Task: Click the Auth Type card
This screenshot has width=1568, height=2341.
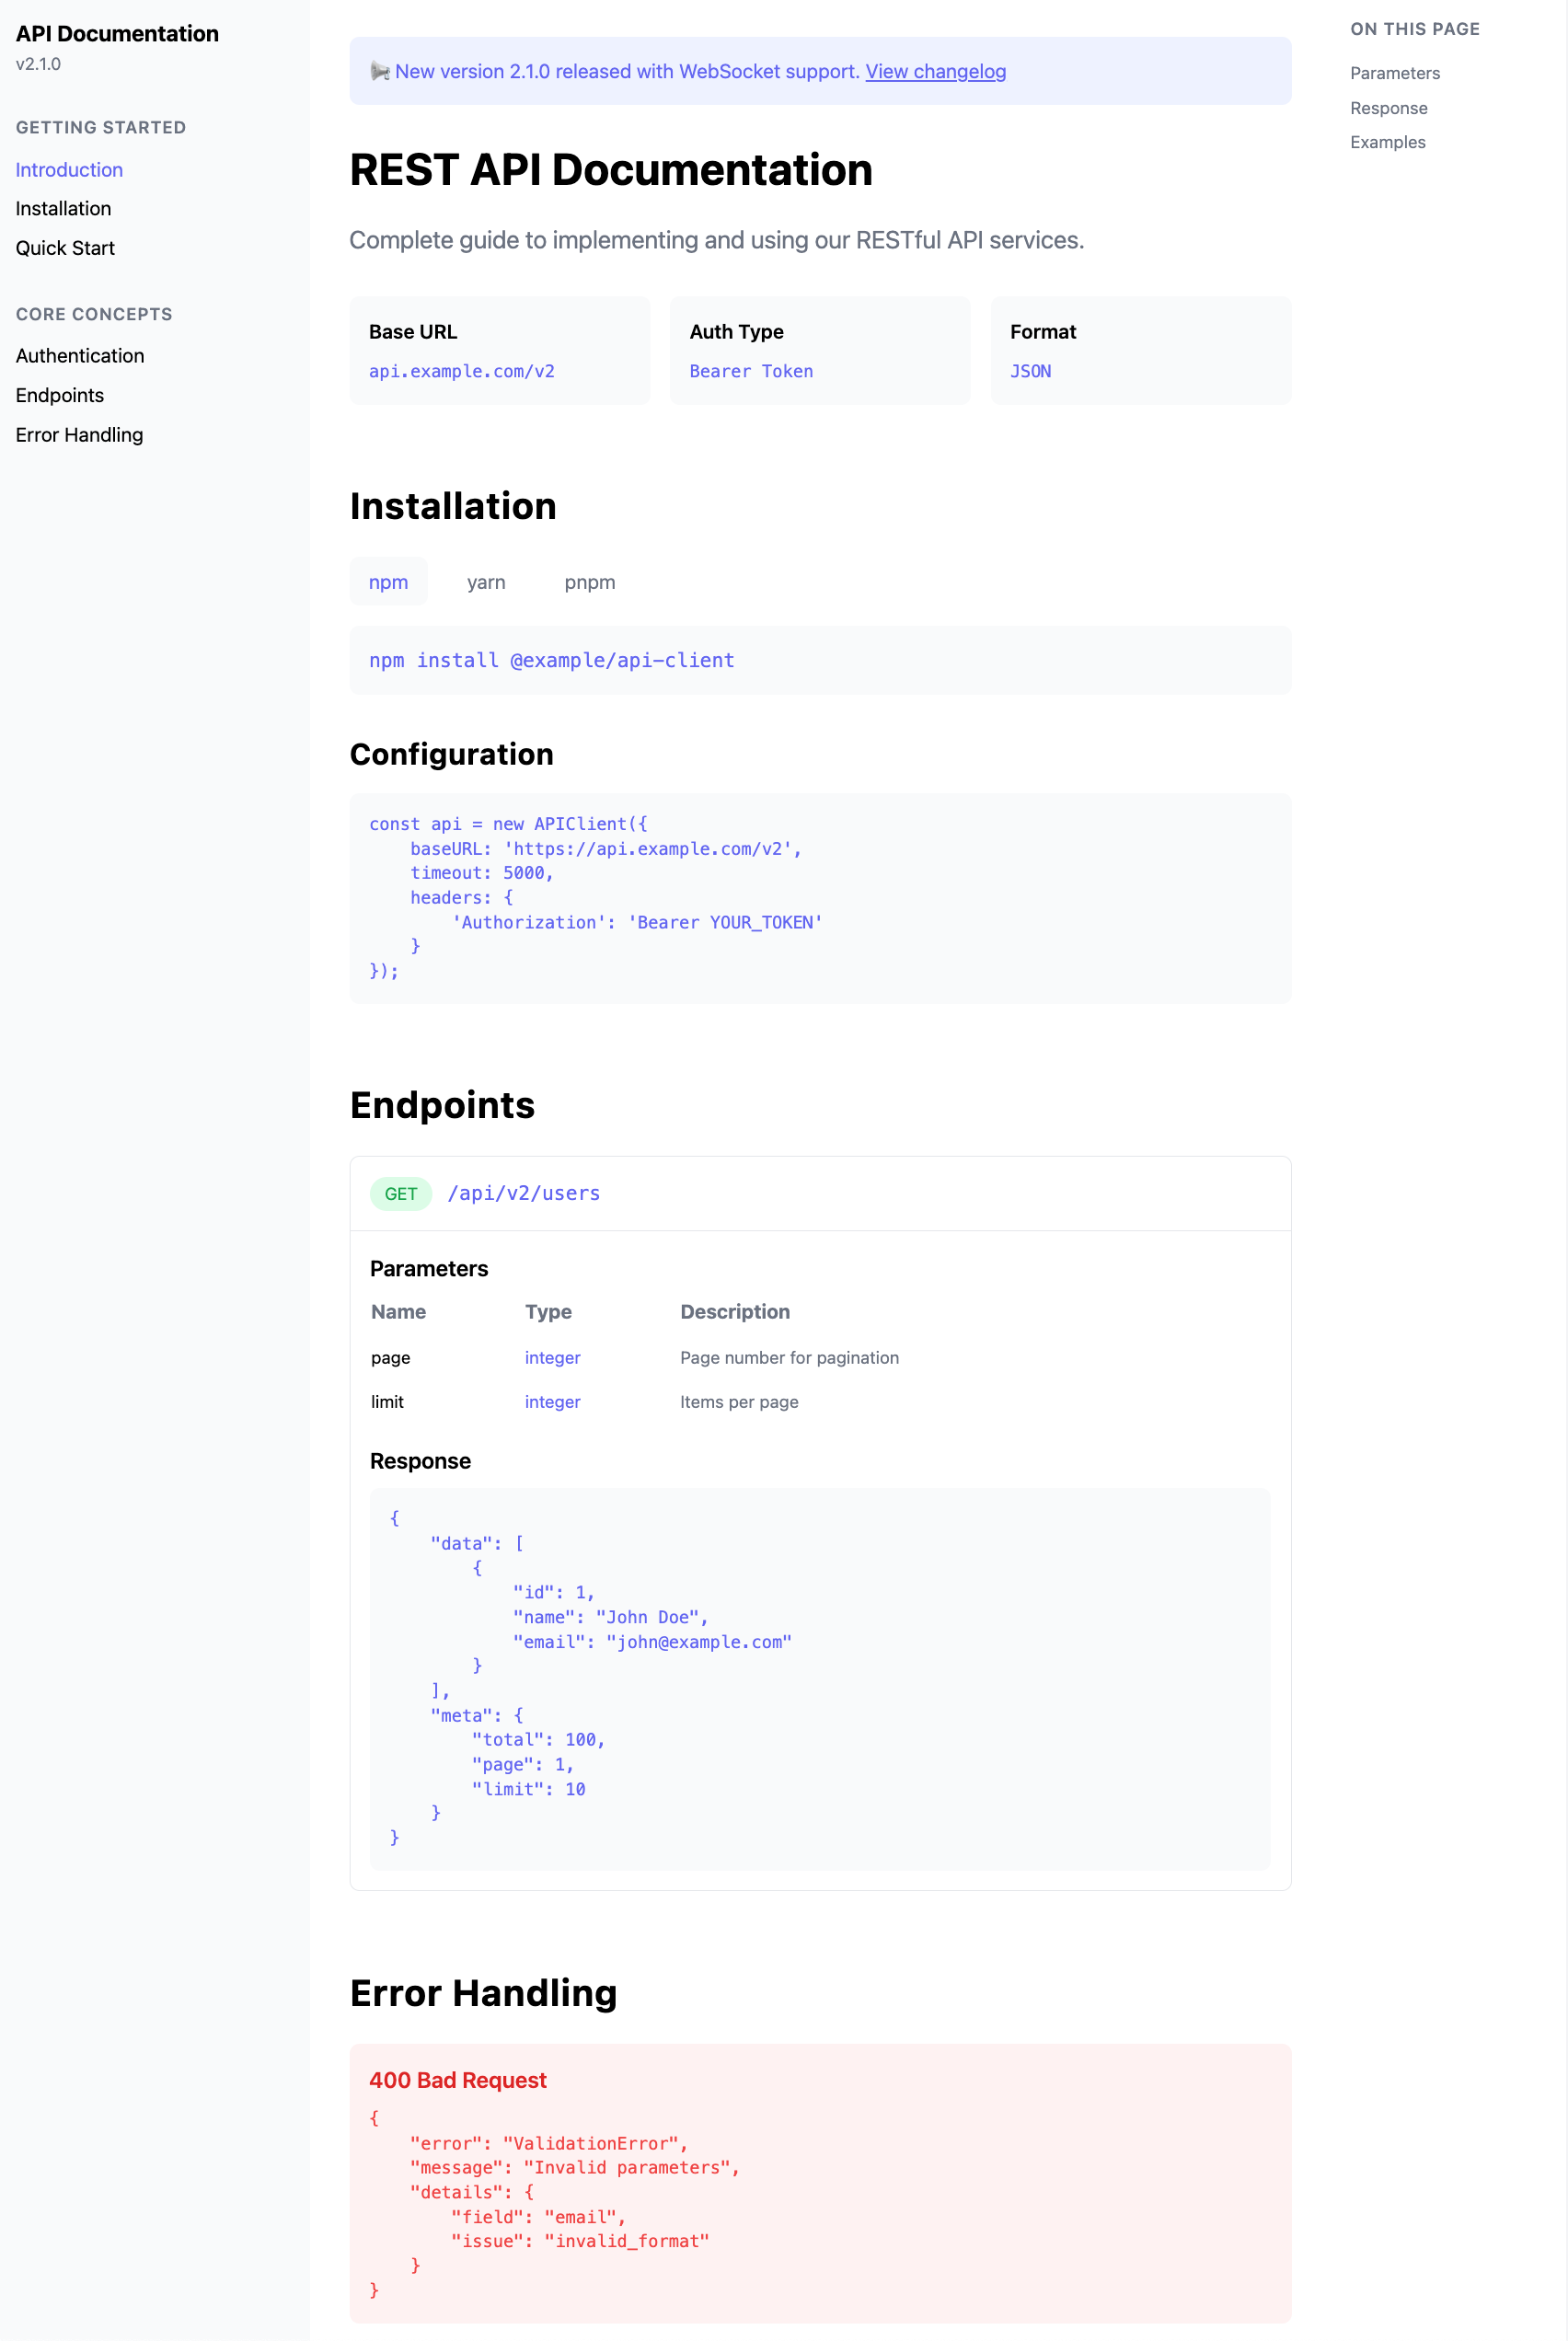Action: click(820, 350)
